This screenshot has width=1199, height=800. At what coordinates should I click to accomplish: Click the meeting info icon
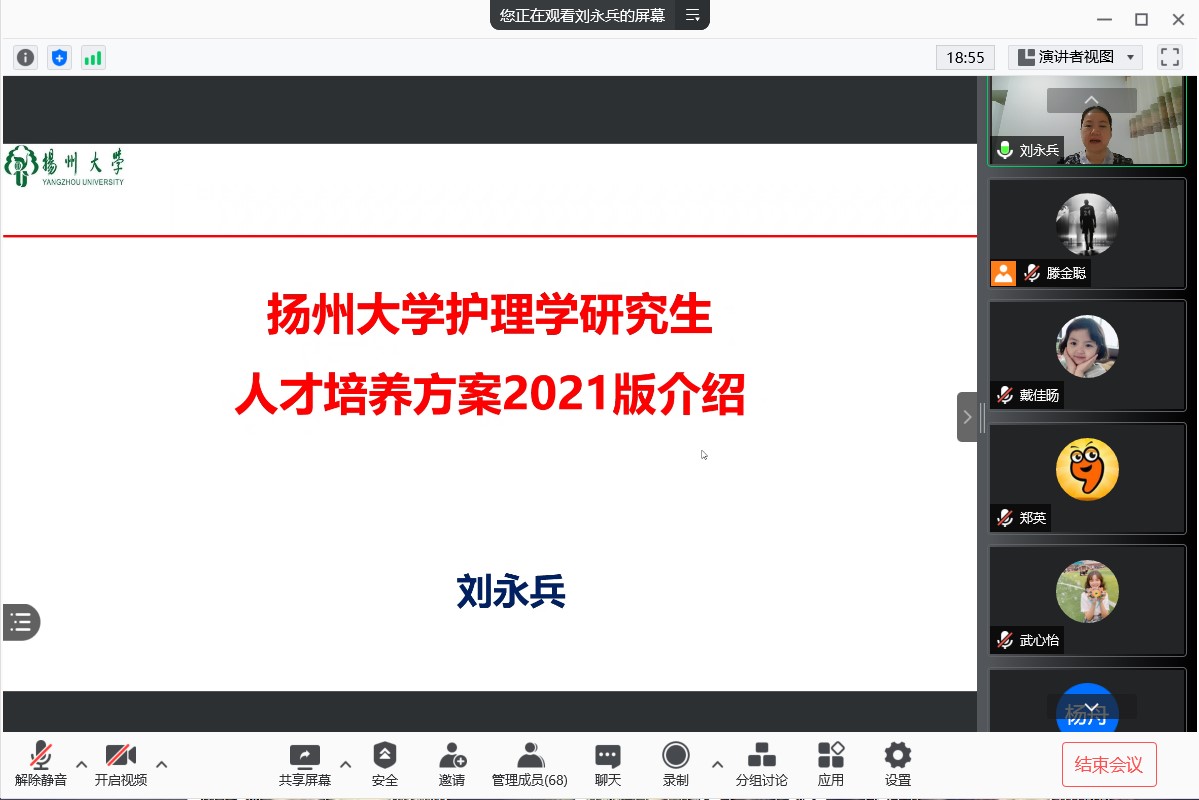click(x=26, y=58)
